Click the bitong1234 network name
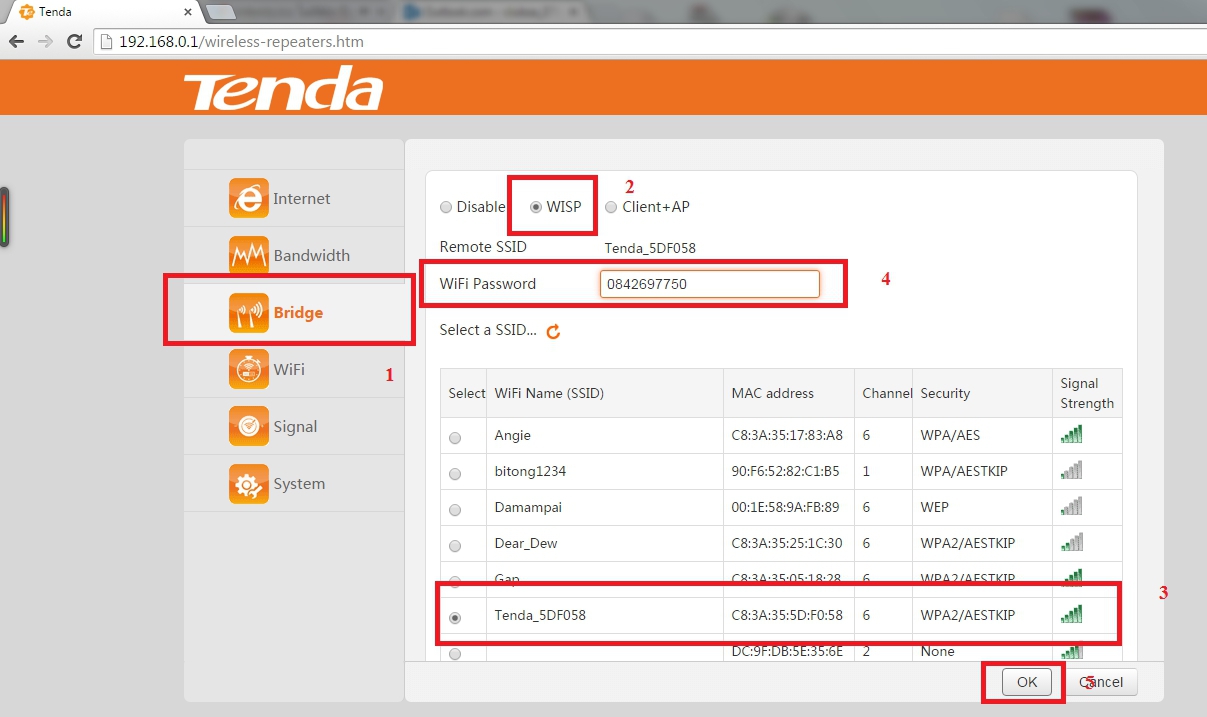Screen dimensions: 1207x717 coord(530,471)
